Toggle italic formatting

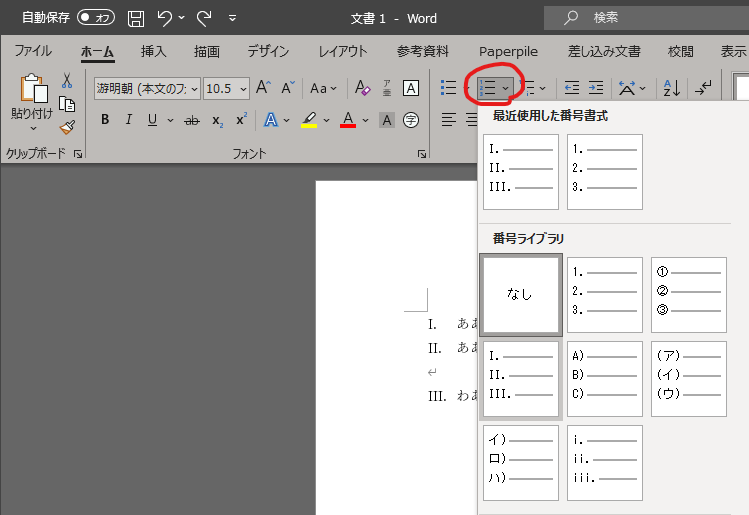click(x=128, y=119)
